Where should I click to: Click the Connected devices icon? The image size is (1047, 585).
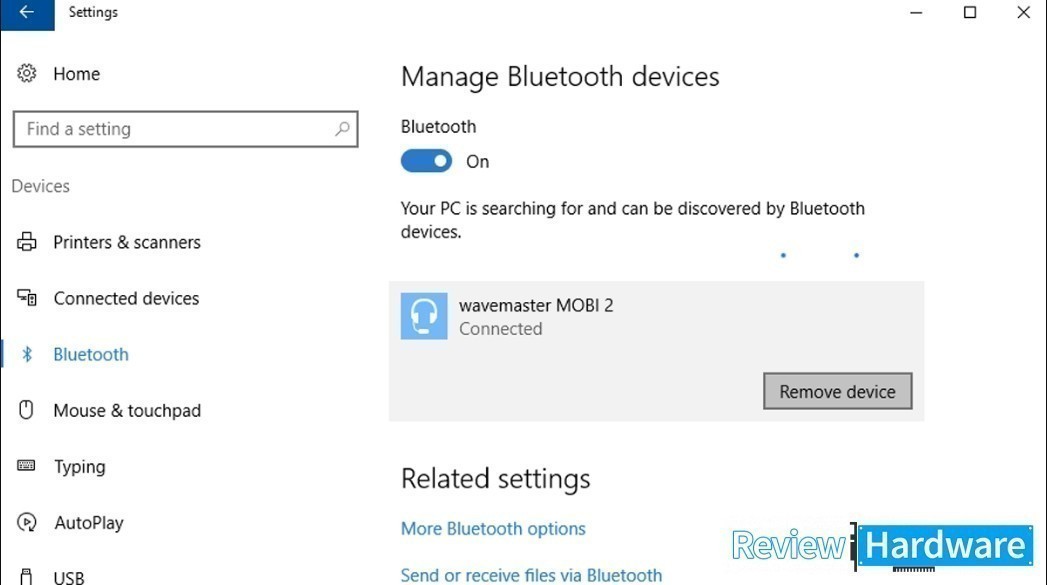27,297
